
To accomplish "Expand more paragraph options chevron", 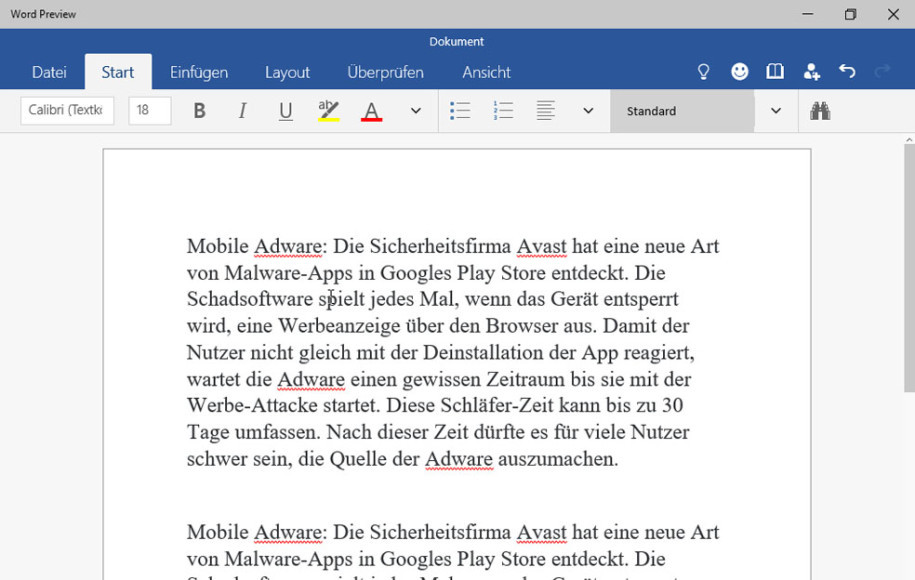I will tap(588, 110).
